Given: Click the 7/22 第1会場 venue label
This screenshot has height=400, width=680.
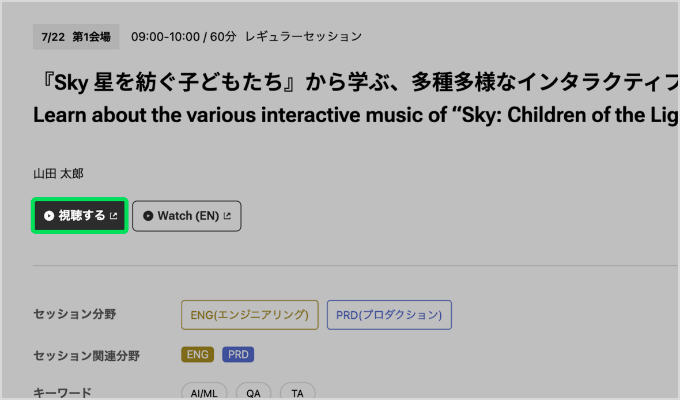Looking at the screenshot, I should pos(76,37).
